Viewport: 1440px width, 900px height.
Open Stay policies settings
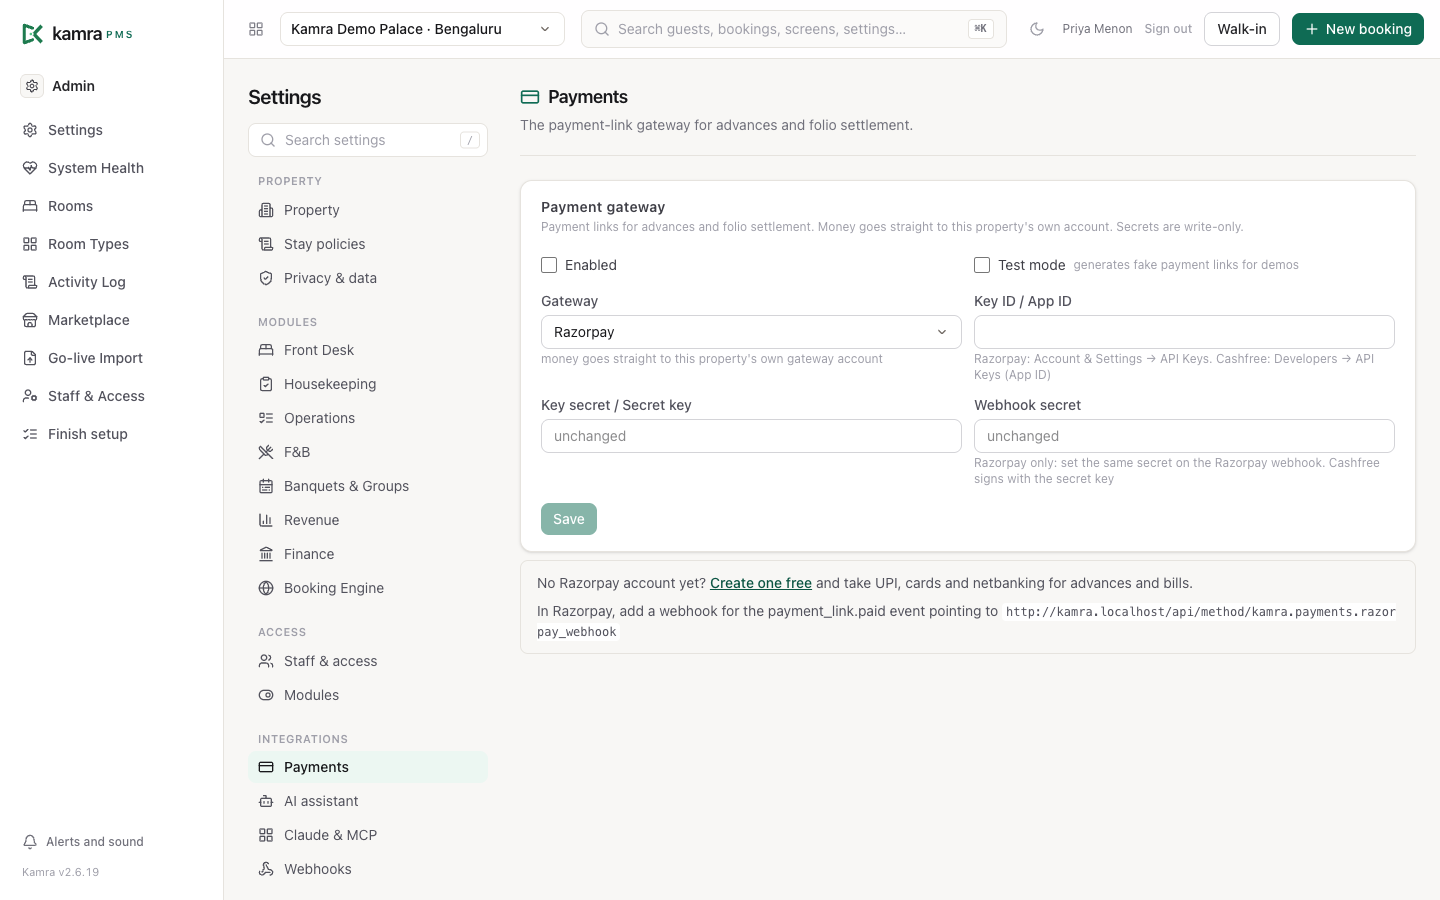click(x=368, y=244)
